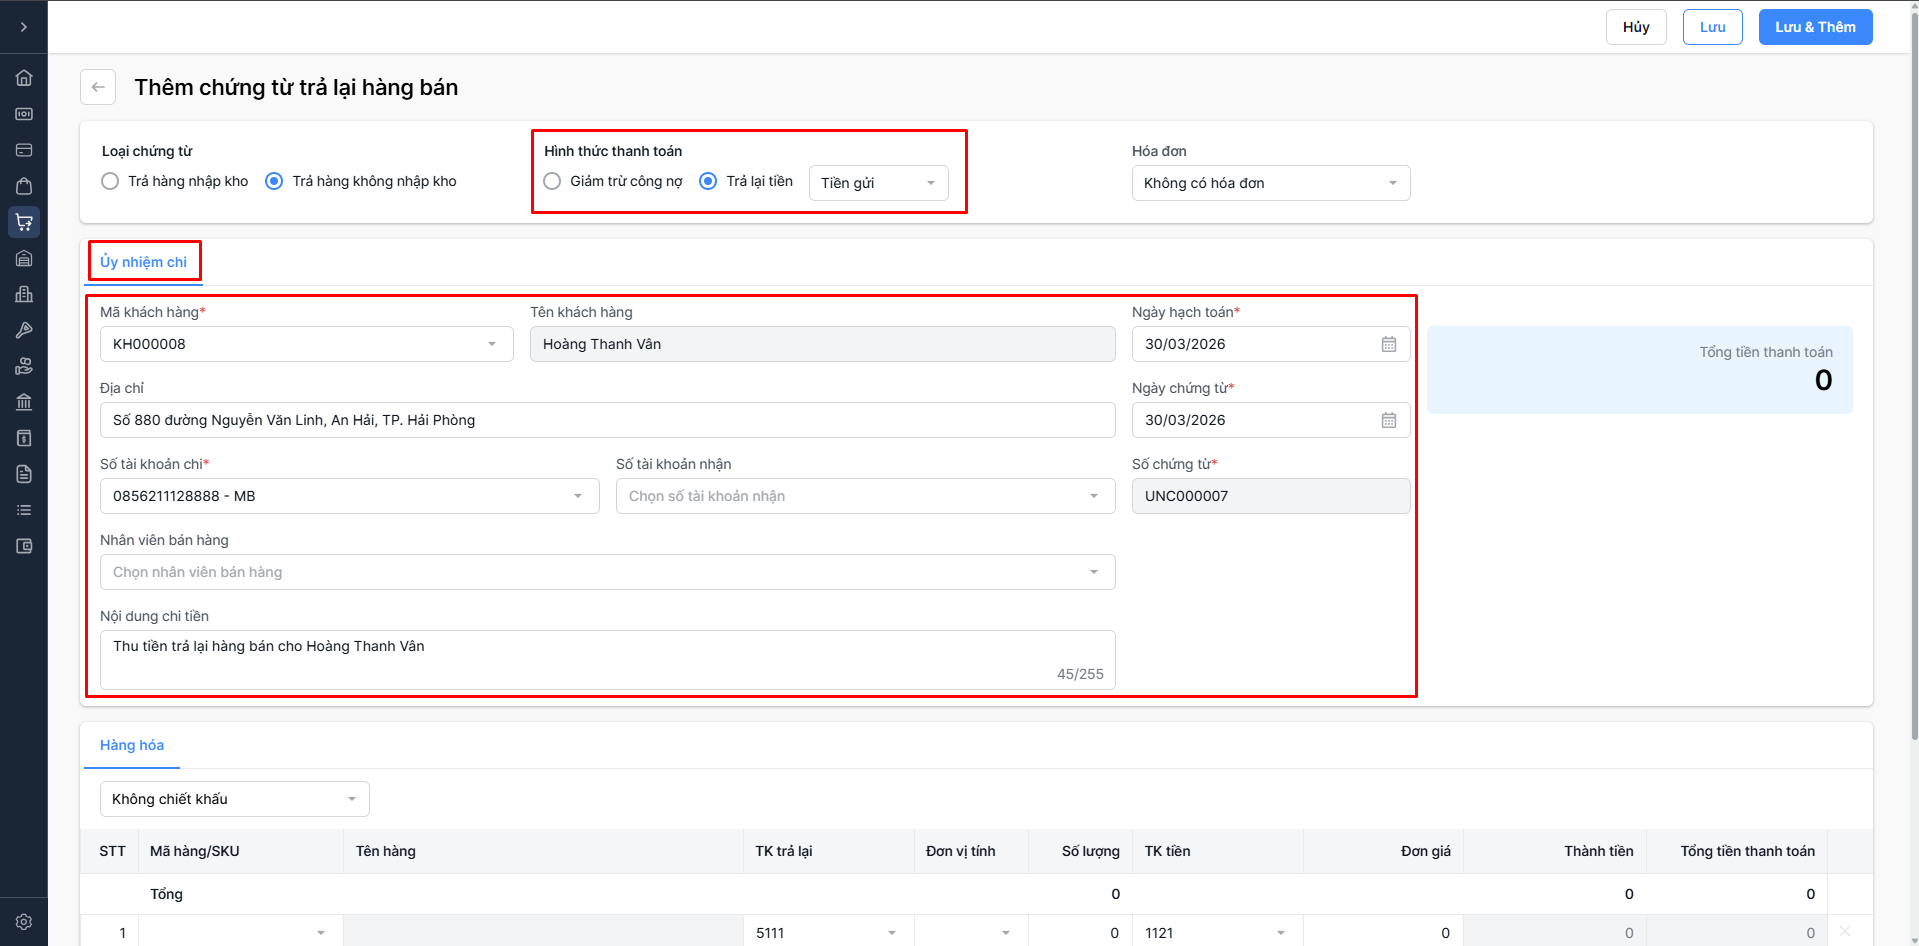
Task: Select the Hàng hóa tab
Action: [132, 745]
